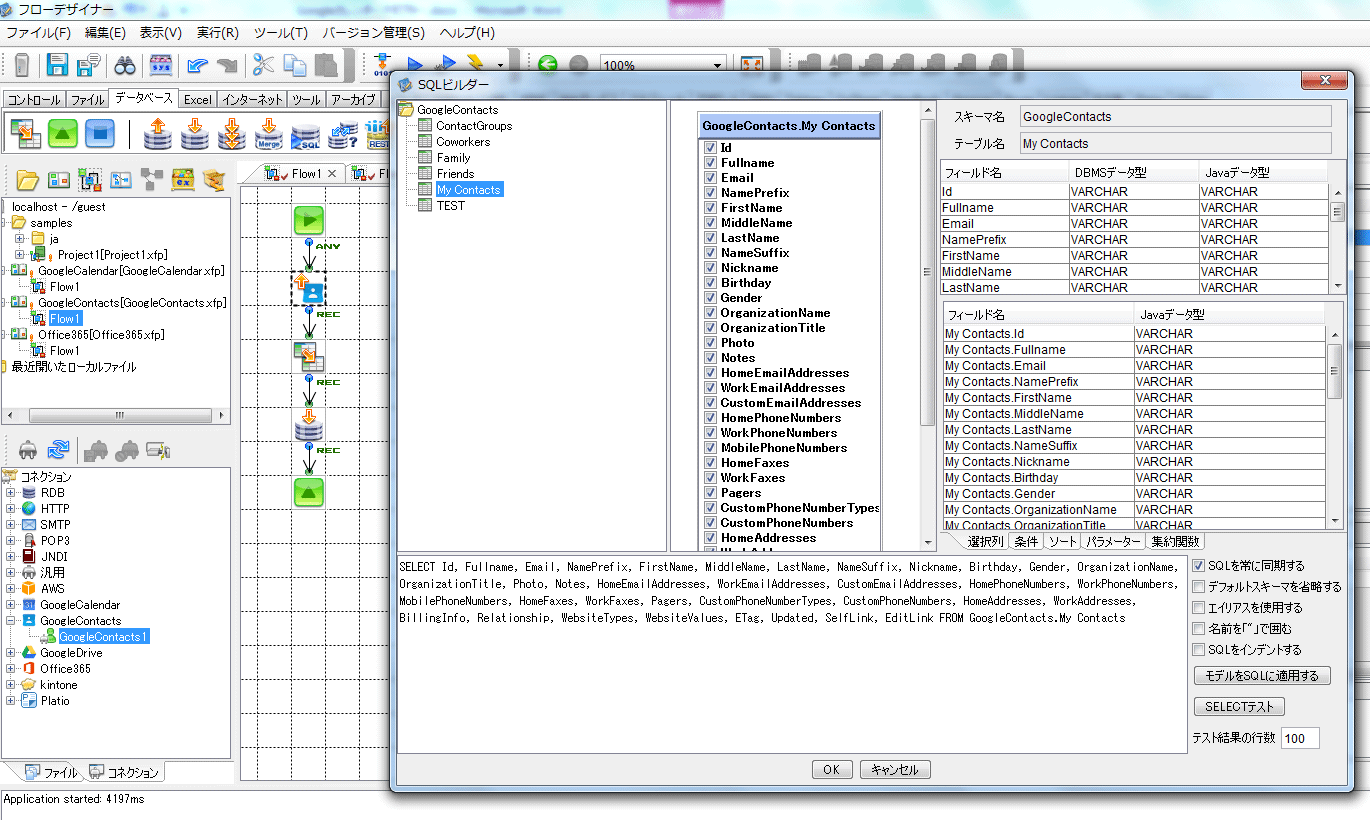Click the OK button in SQL builder
The image size is (1370, 820).
831,770
